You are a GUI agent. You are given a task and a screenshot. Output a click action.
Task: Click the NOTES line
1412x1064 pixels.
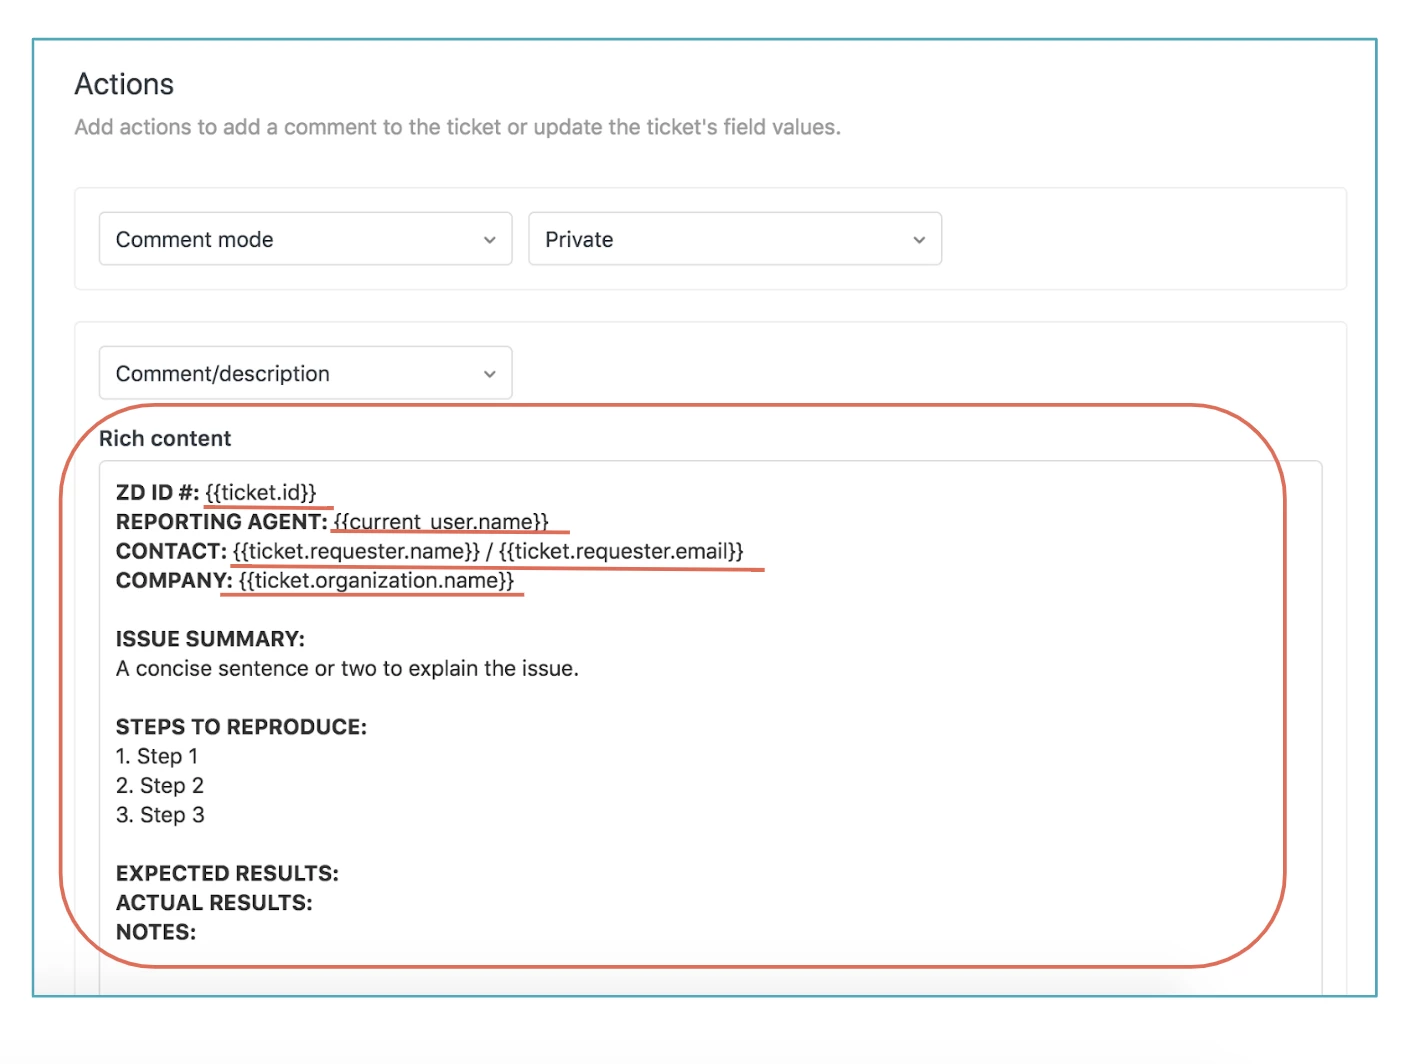tap(156, 932)
